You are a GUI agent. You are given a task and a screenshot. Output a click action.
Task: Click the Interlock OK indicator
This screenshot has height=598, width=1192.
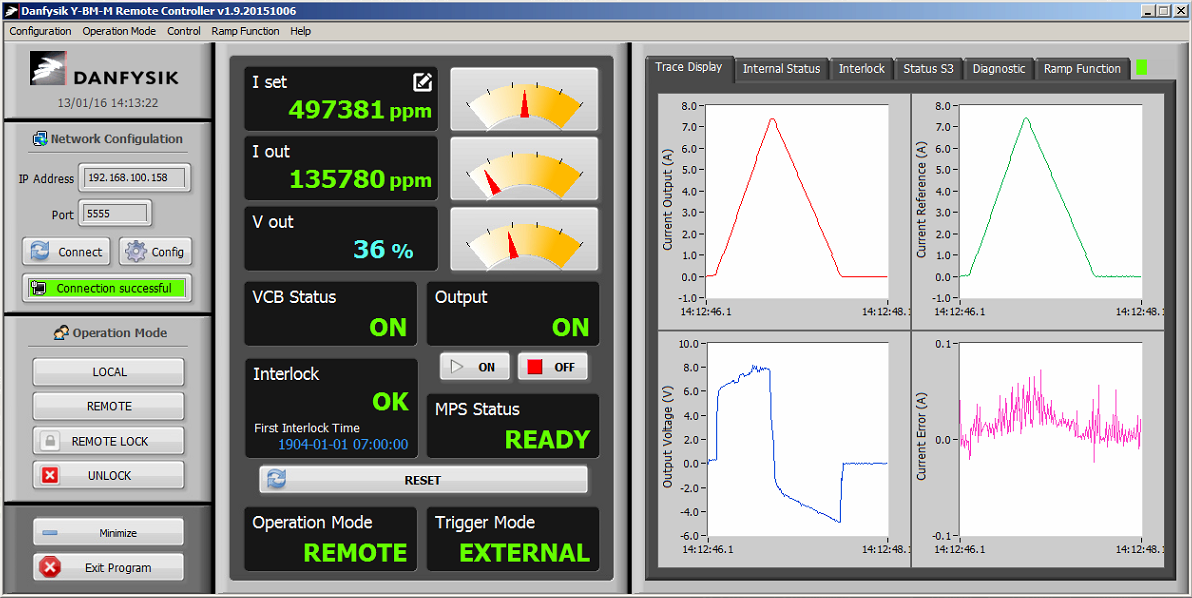(390, 400)
